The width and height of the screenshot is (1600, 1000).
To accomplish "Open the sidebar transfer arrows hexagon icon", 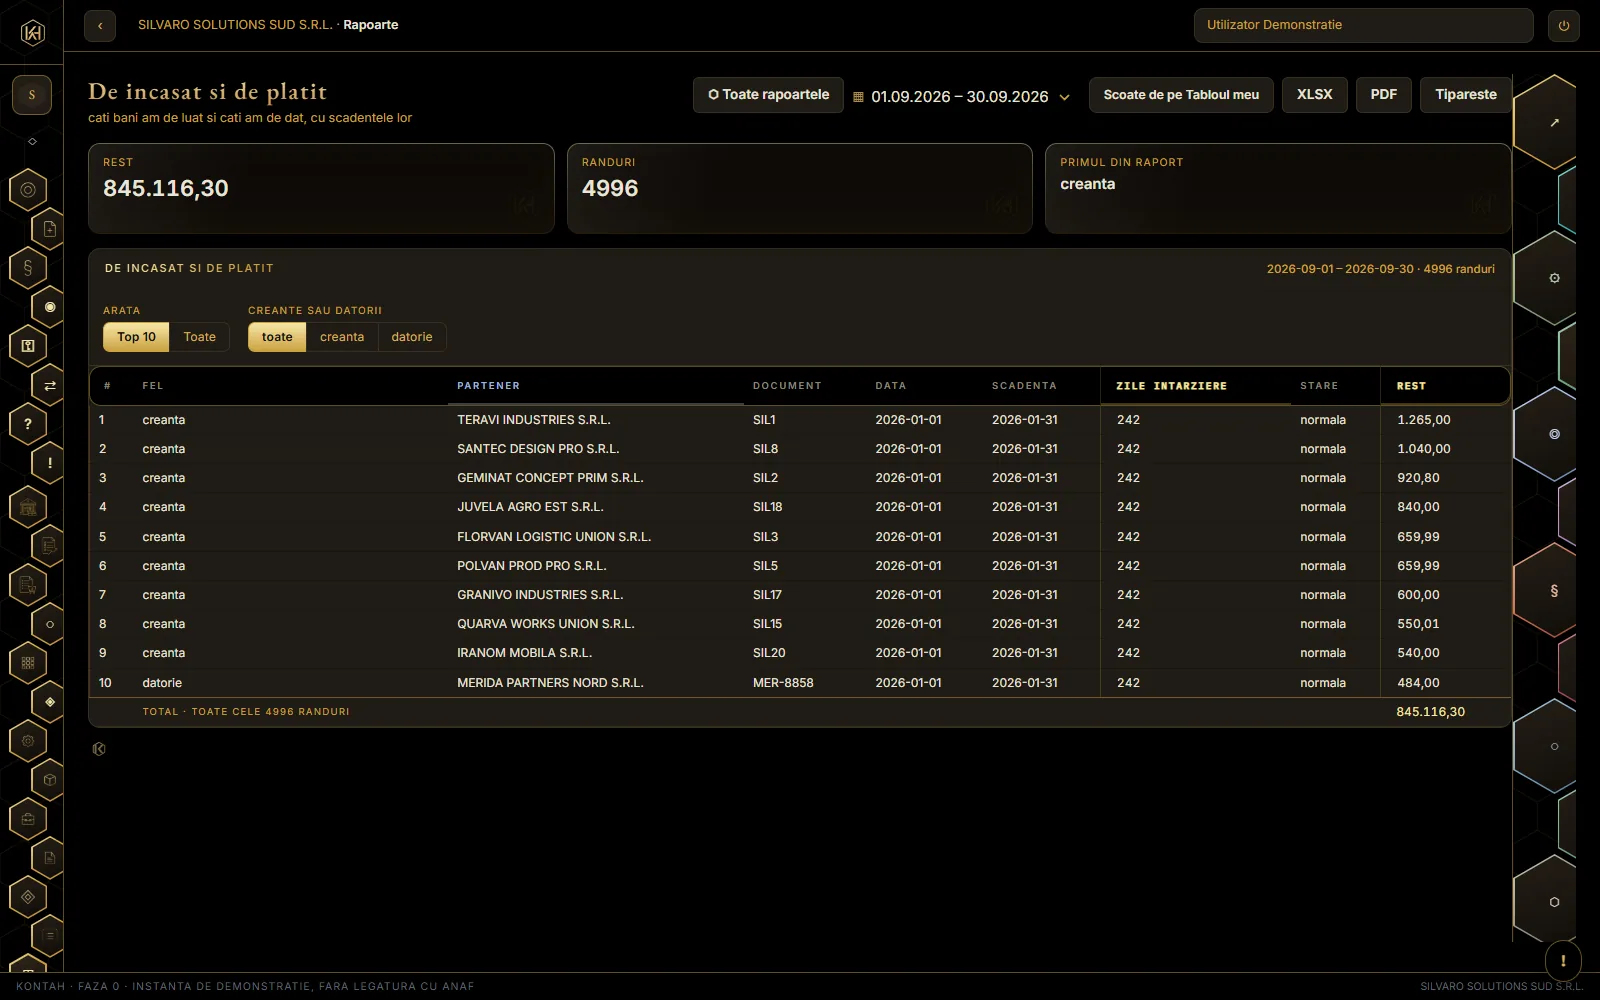I will tap(50, 385).
